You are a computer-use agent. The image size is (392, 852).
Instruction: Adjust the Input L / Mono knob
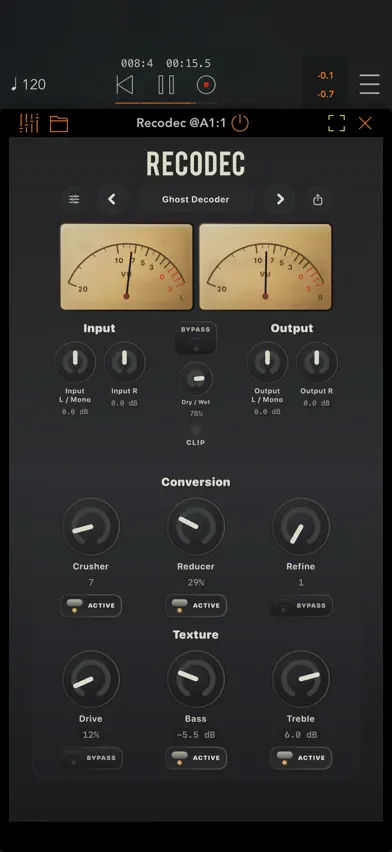pos(75,362)
